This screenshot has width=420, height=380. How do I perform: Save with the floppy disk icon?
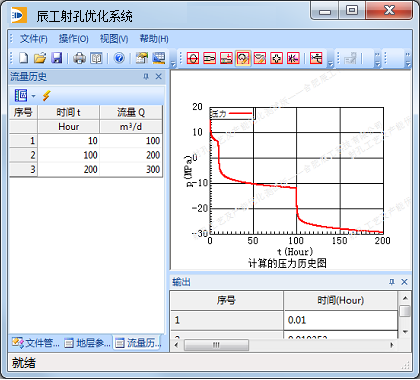[x=57, y=58]
